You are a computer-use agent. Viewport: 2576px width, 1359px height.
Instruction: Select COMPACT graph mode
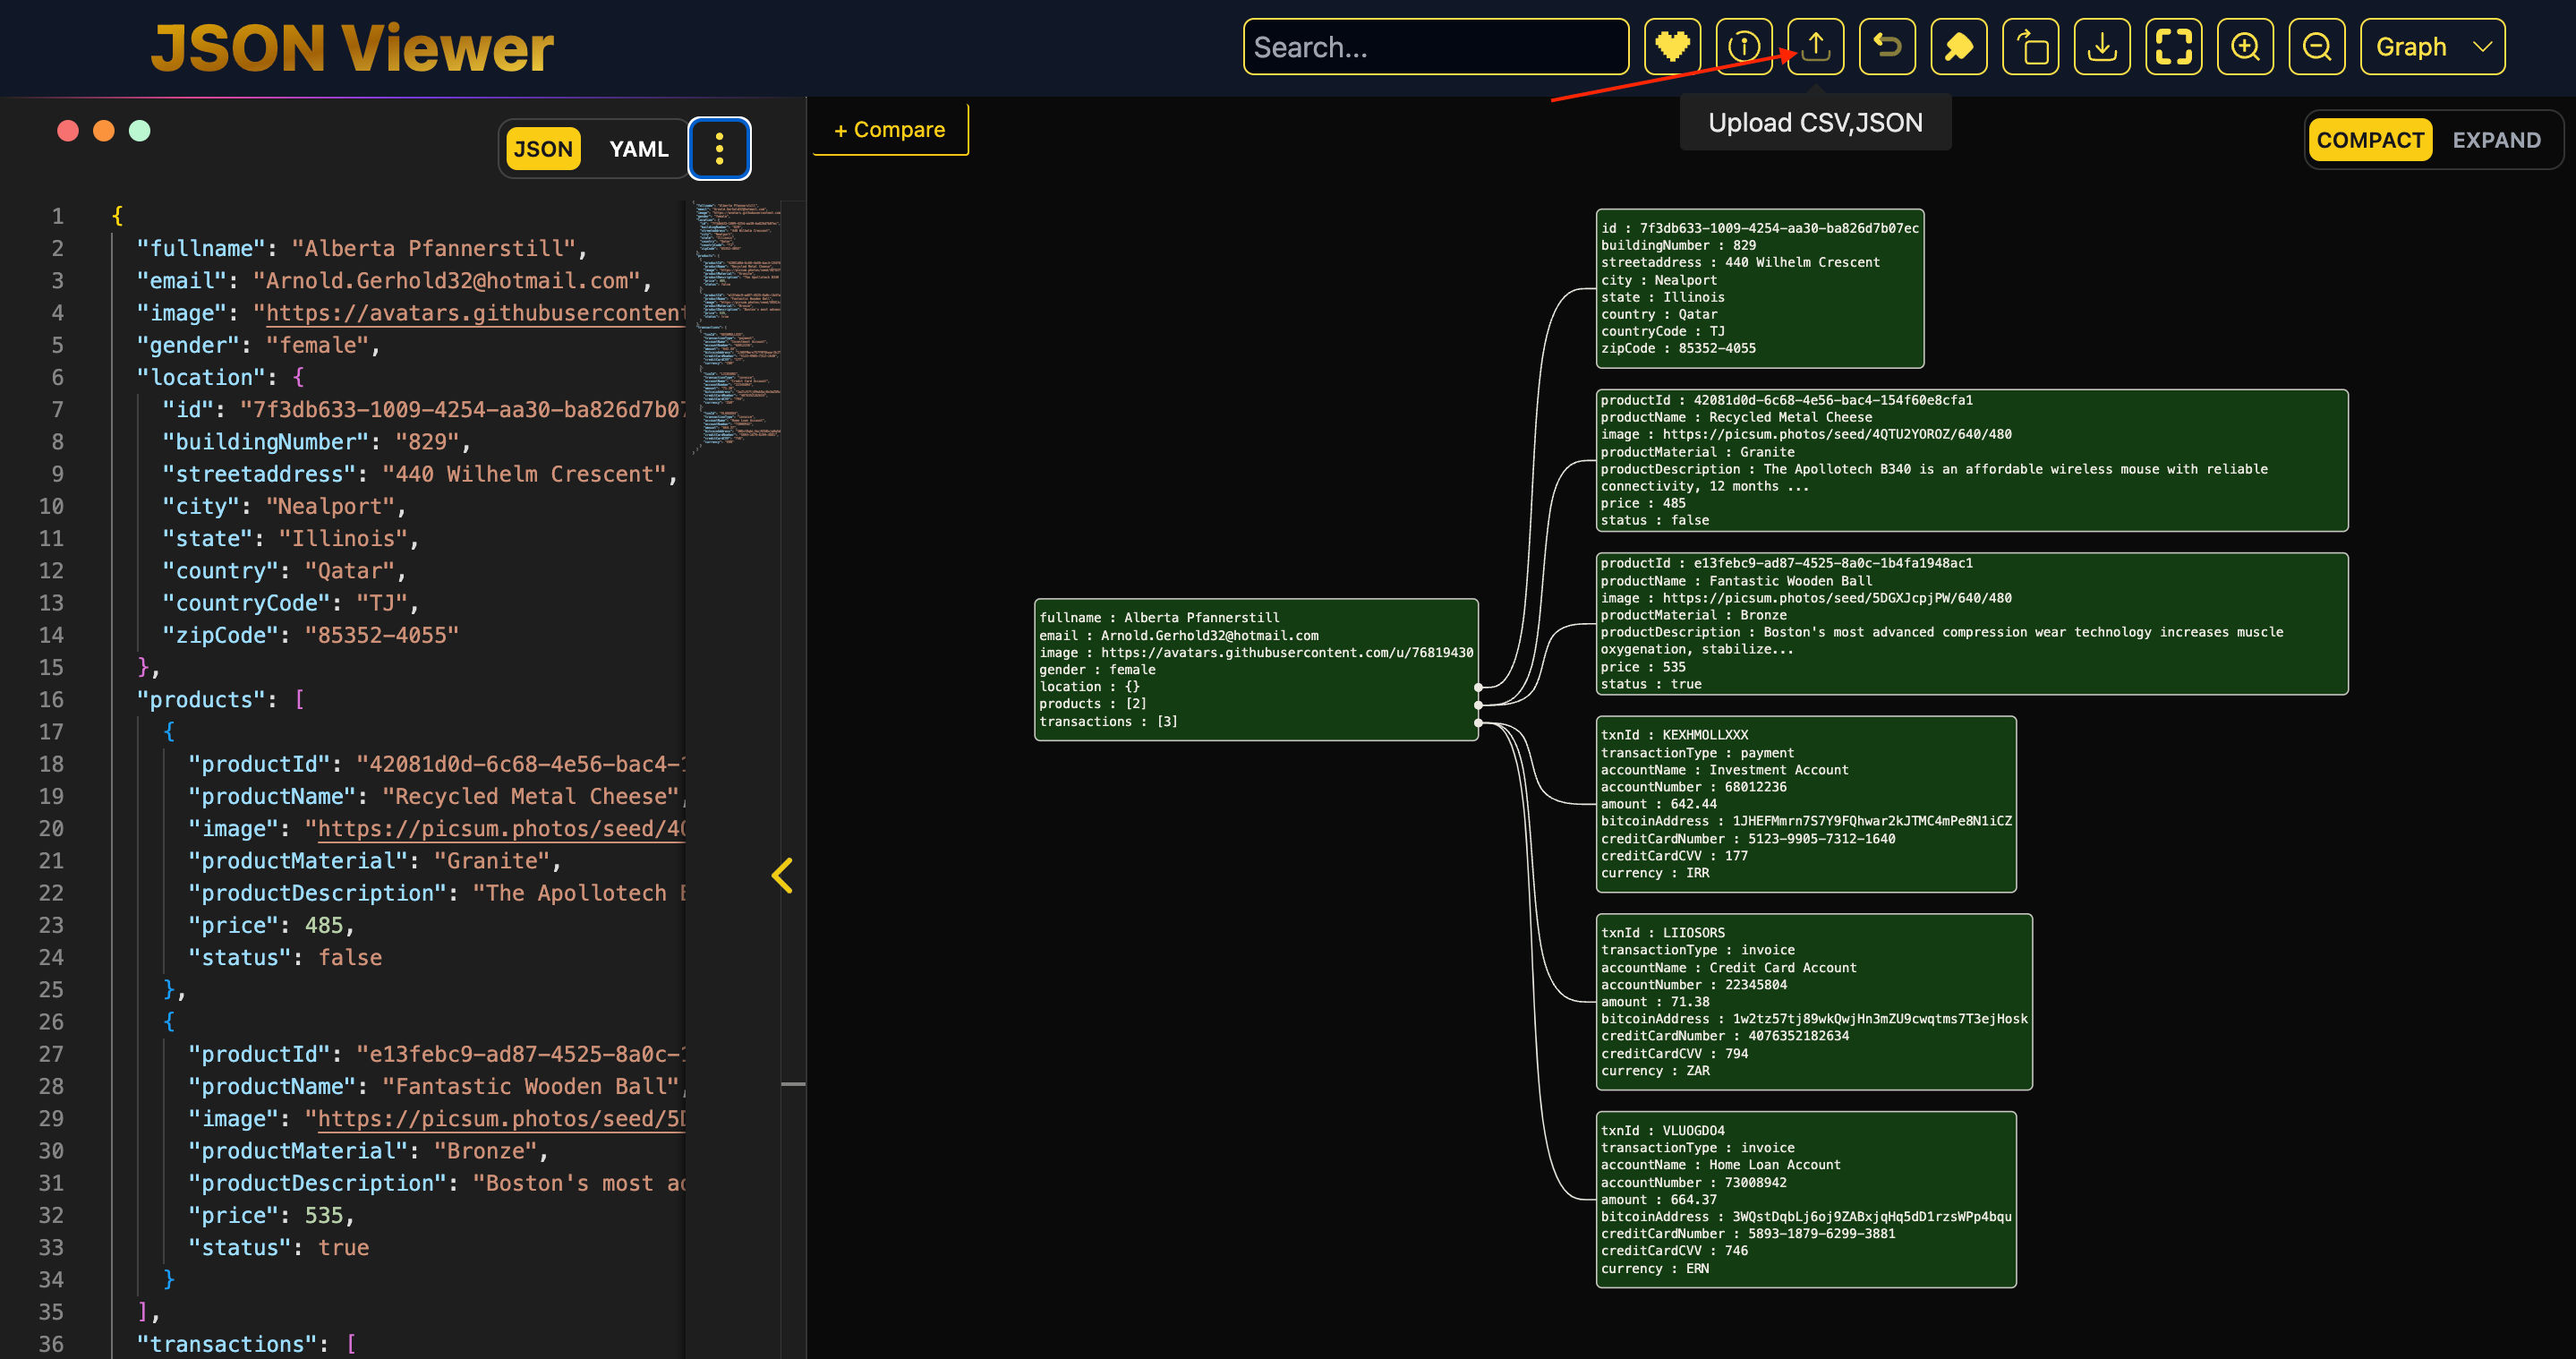pos(2370,140)
